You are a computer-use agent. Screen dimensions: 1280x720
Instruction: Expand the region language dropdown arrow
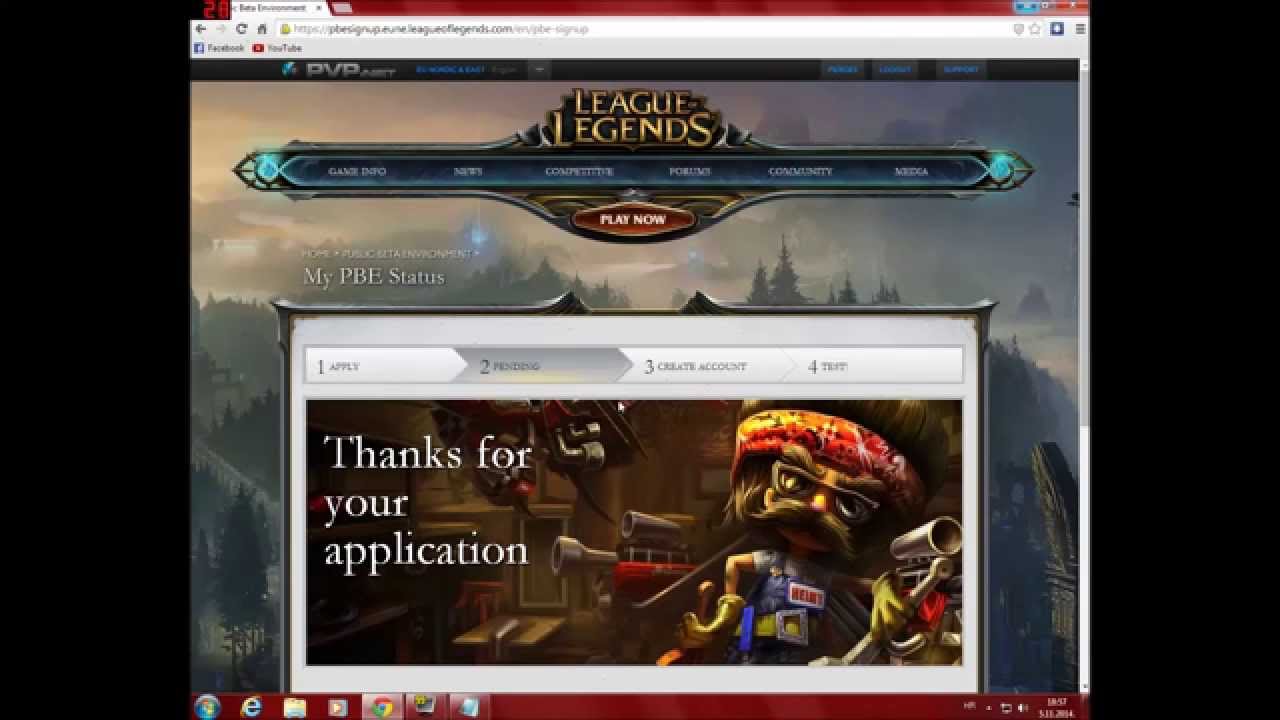pyautogui.click(x=538, y=70)
